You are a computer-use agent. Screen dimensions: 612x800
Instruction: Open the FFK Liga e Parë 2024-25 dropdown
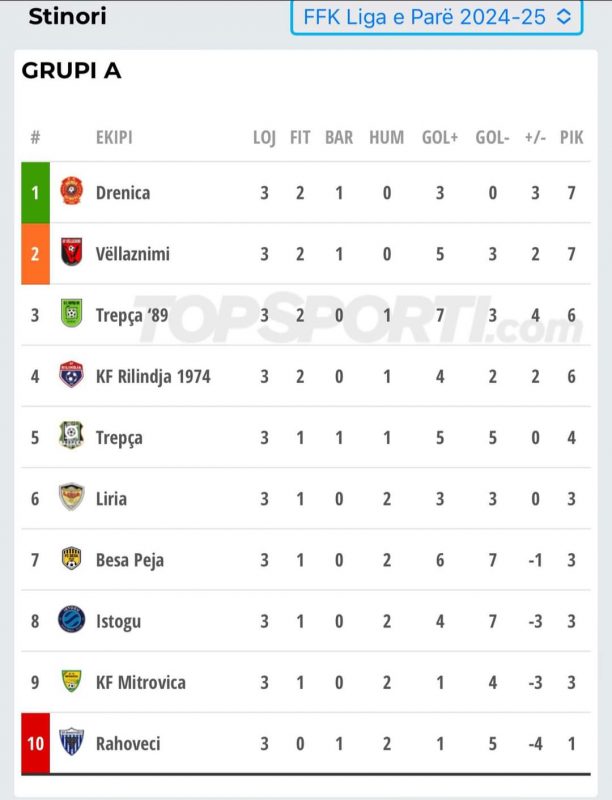coord(437,17)
